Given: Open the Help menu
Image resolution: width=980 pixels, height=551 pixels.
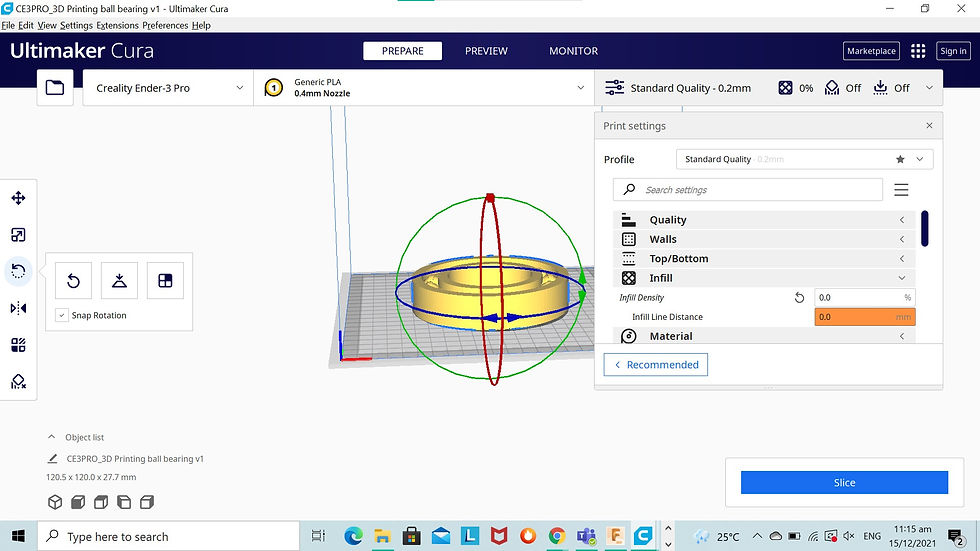Looking at the screenshot, I should pyautogui.click(x=201, y=26).
